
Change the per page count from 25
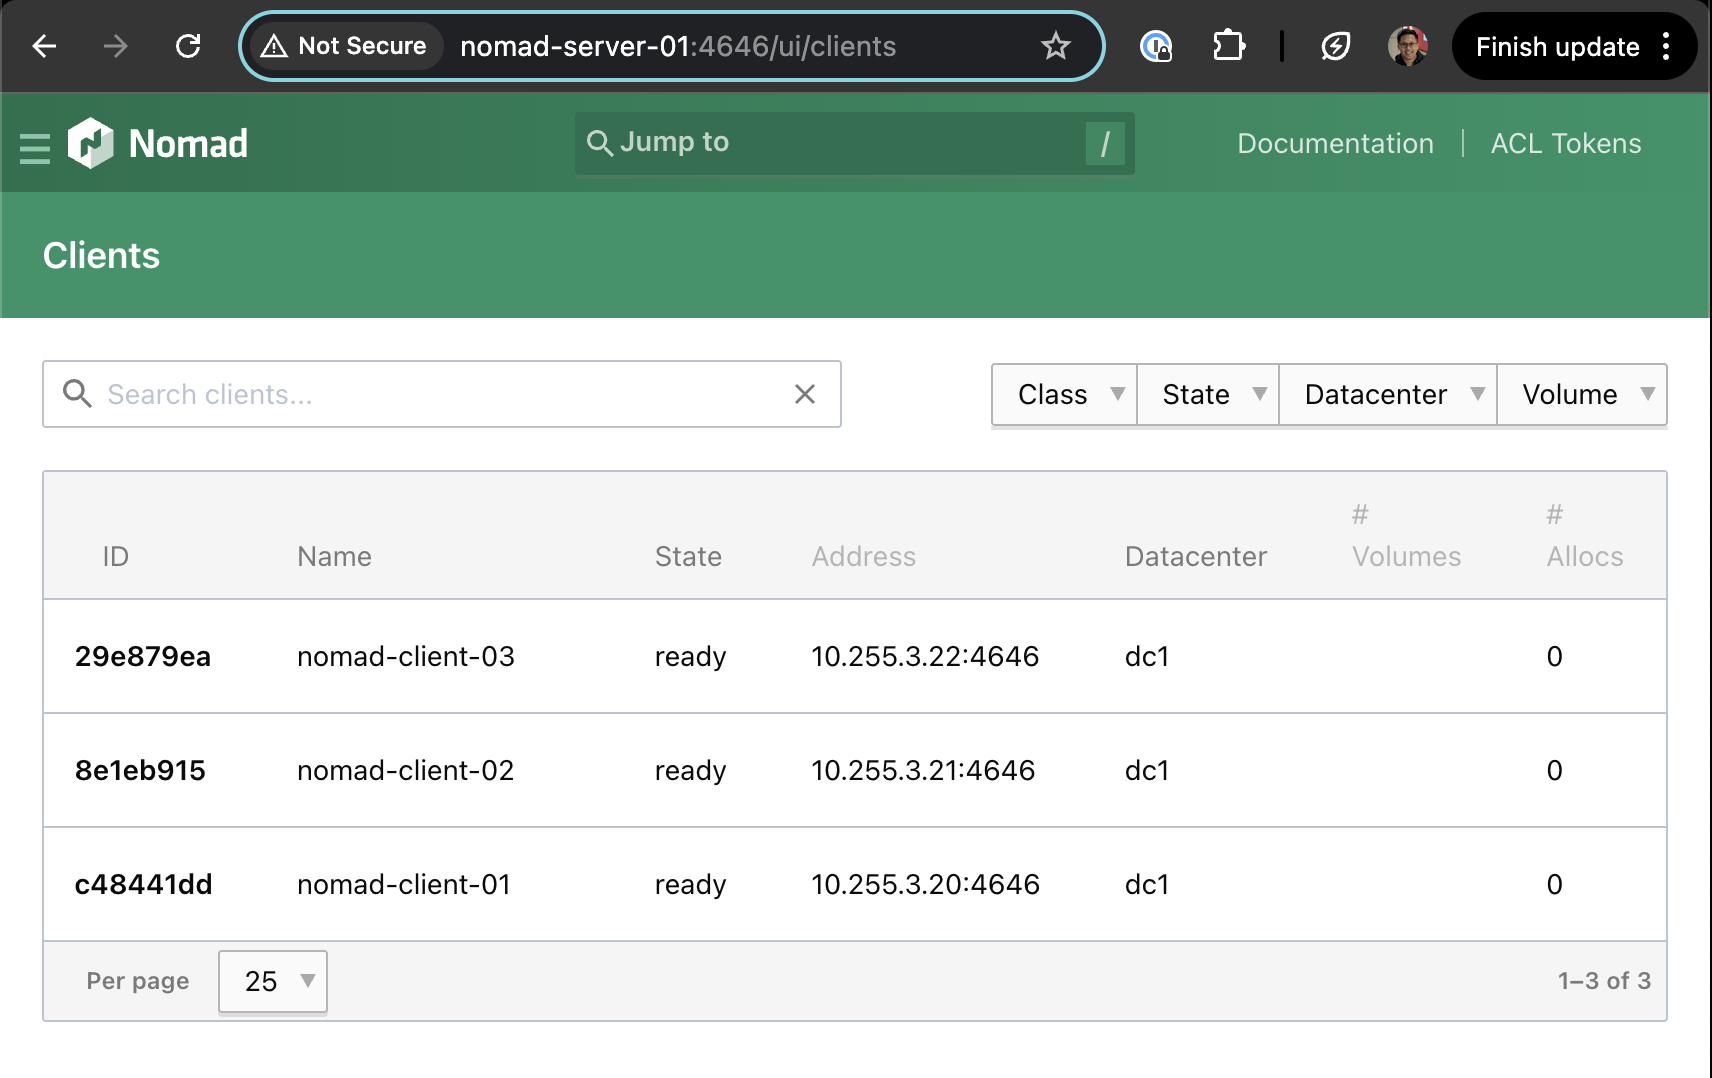coord(272,981)
